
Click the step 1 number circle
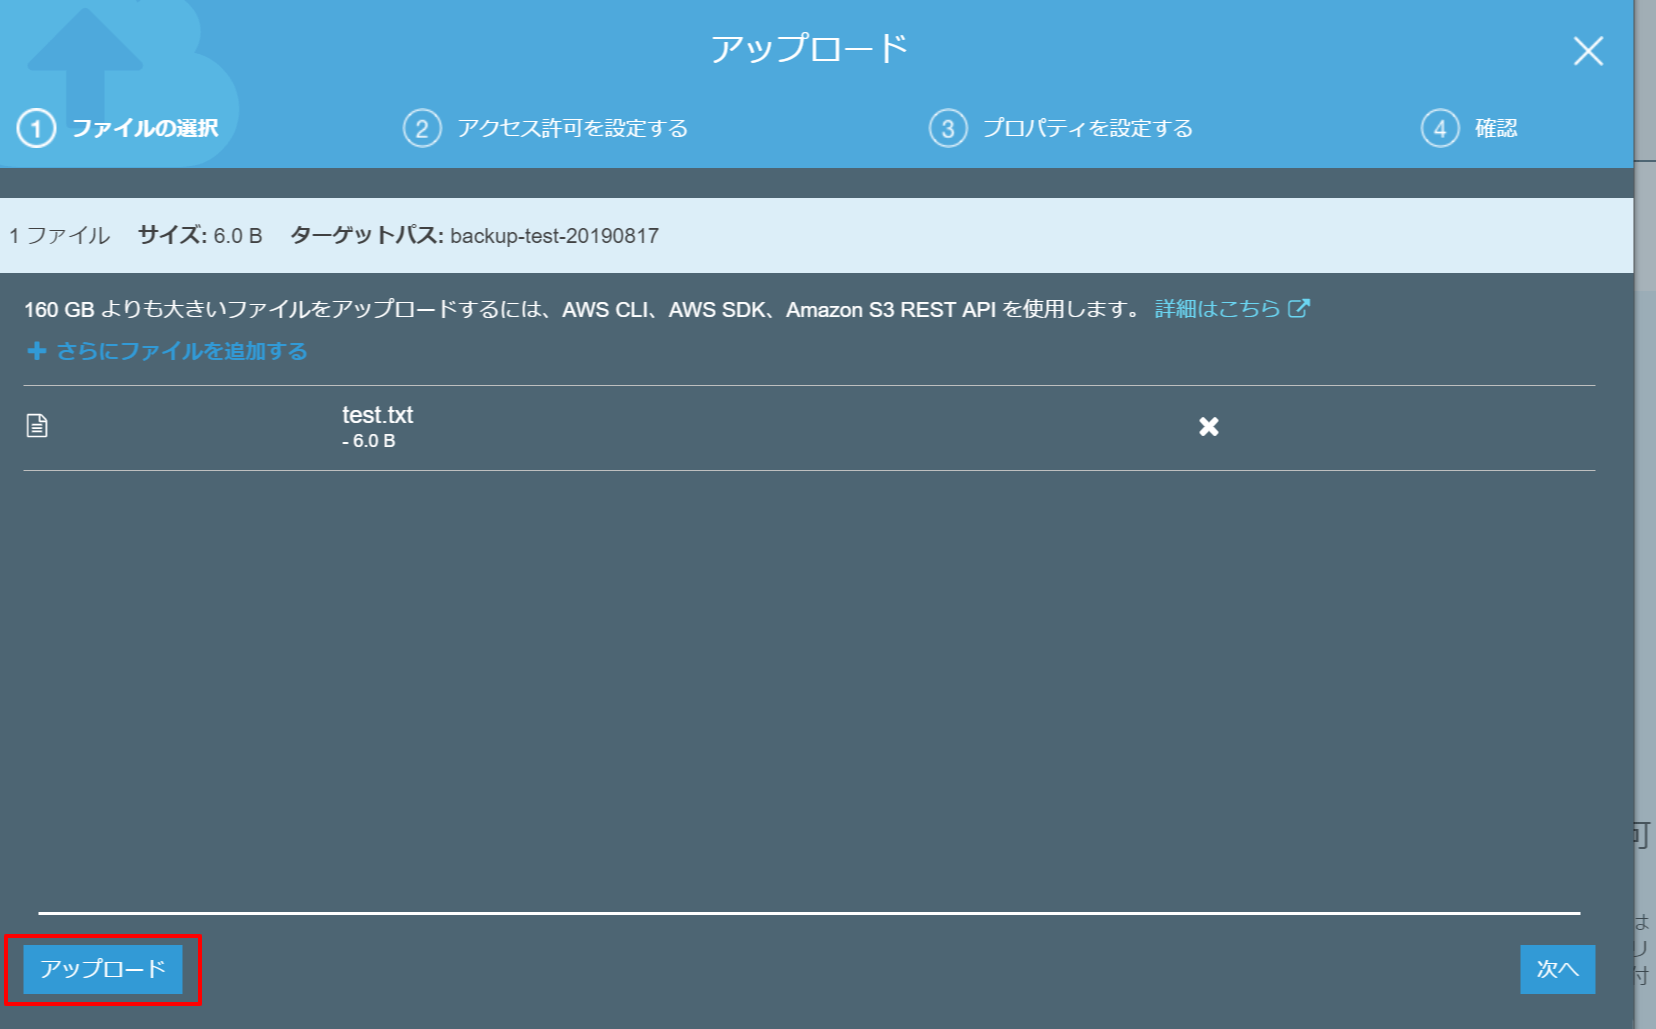pyautogui.click(x=36, y=129)
